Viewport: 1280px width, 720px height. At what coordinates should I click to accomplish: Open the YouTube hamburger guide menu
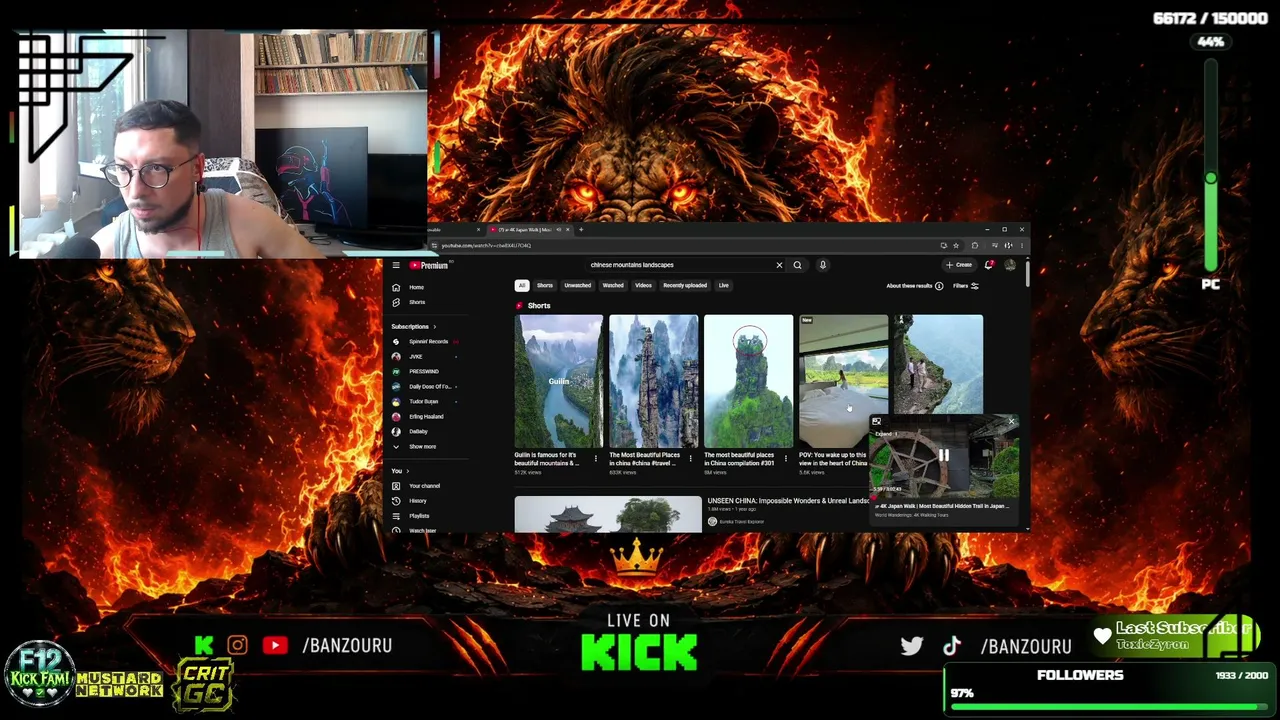click(396, 265)
